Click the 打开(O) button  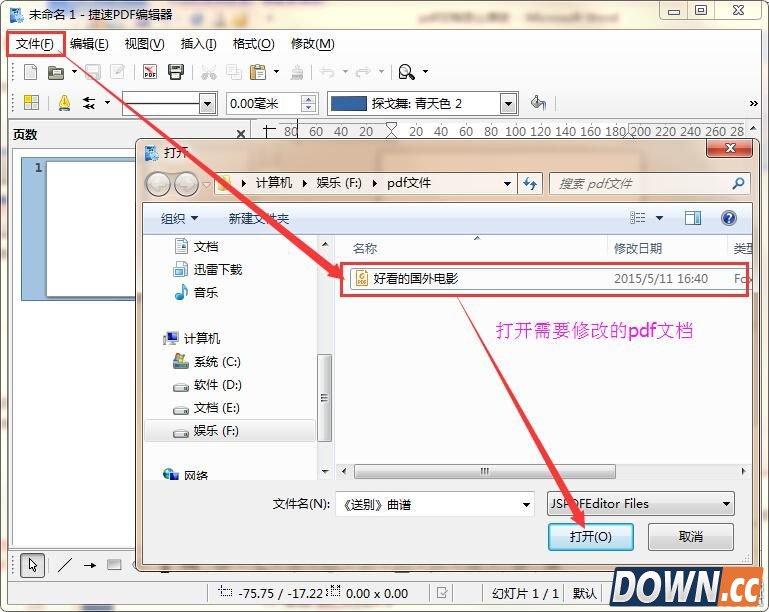click(590, 537)
